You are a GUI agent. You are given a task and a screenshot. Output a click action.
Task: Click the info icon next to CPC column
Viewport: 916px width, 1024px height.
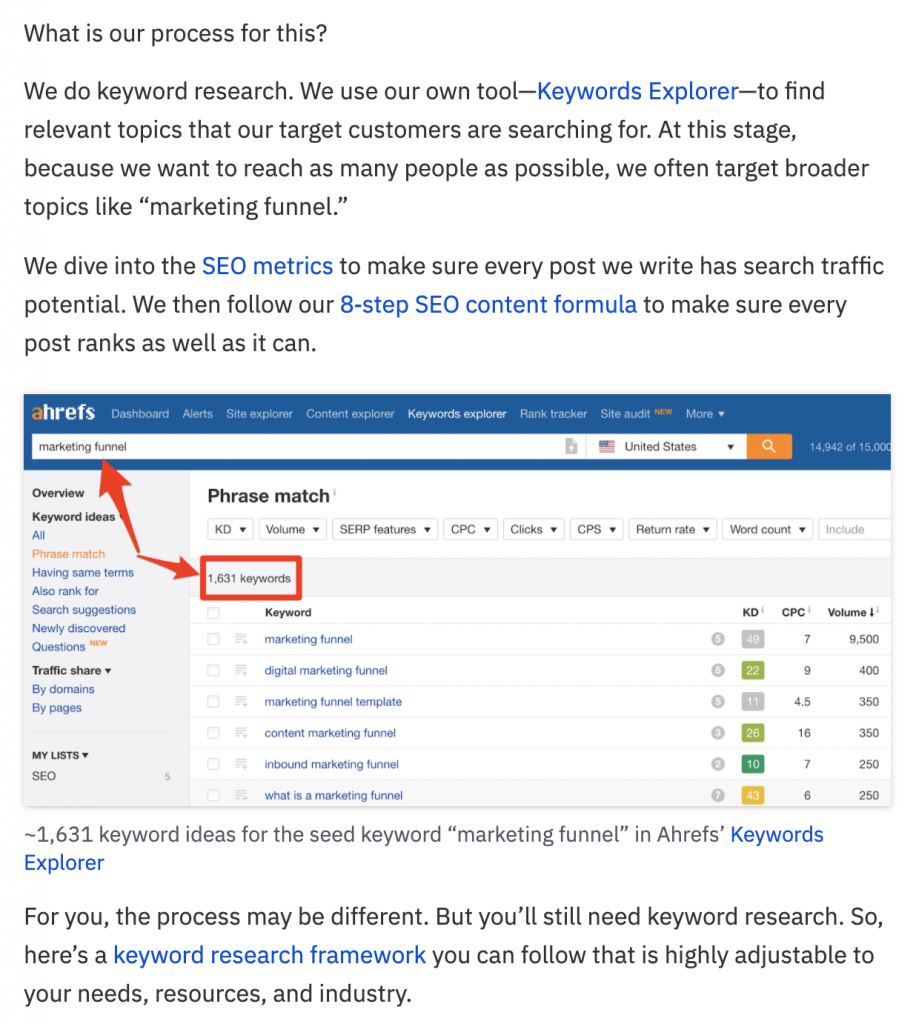(x=809, y=610)
